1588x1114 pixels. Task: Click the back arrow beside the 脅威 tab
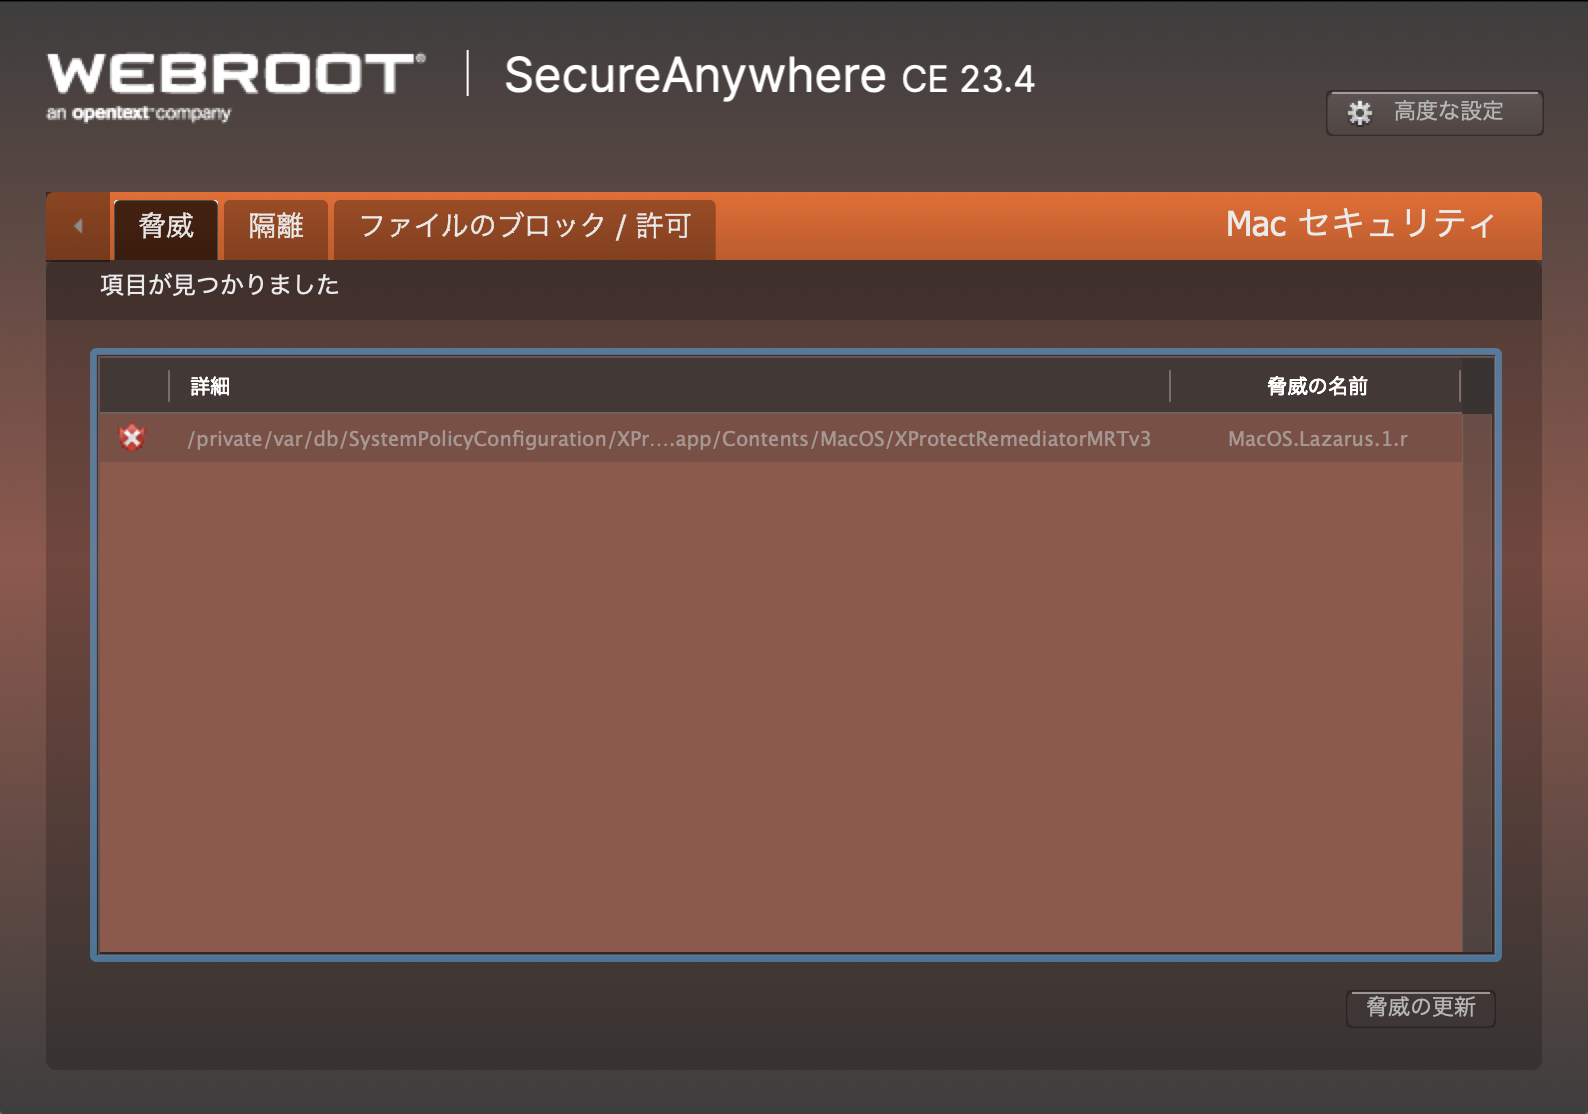(x=78, y=226)
